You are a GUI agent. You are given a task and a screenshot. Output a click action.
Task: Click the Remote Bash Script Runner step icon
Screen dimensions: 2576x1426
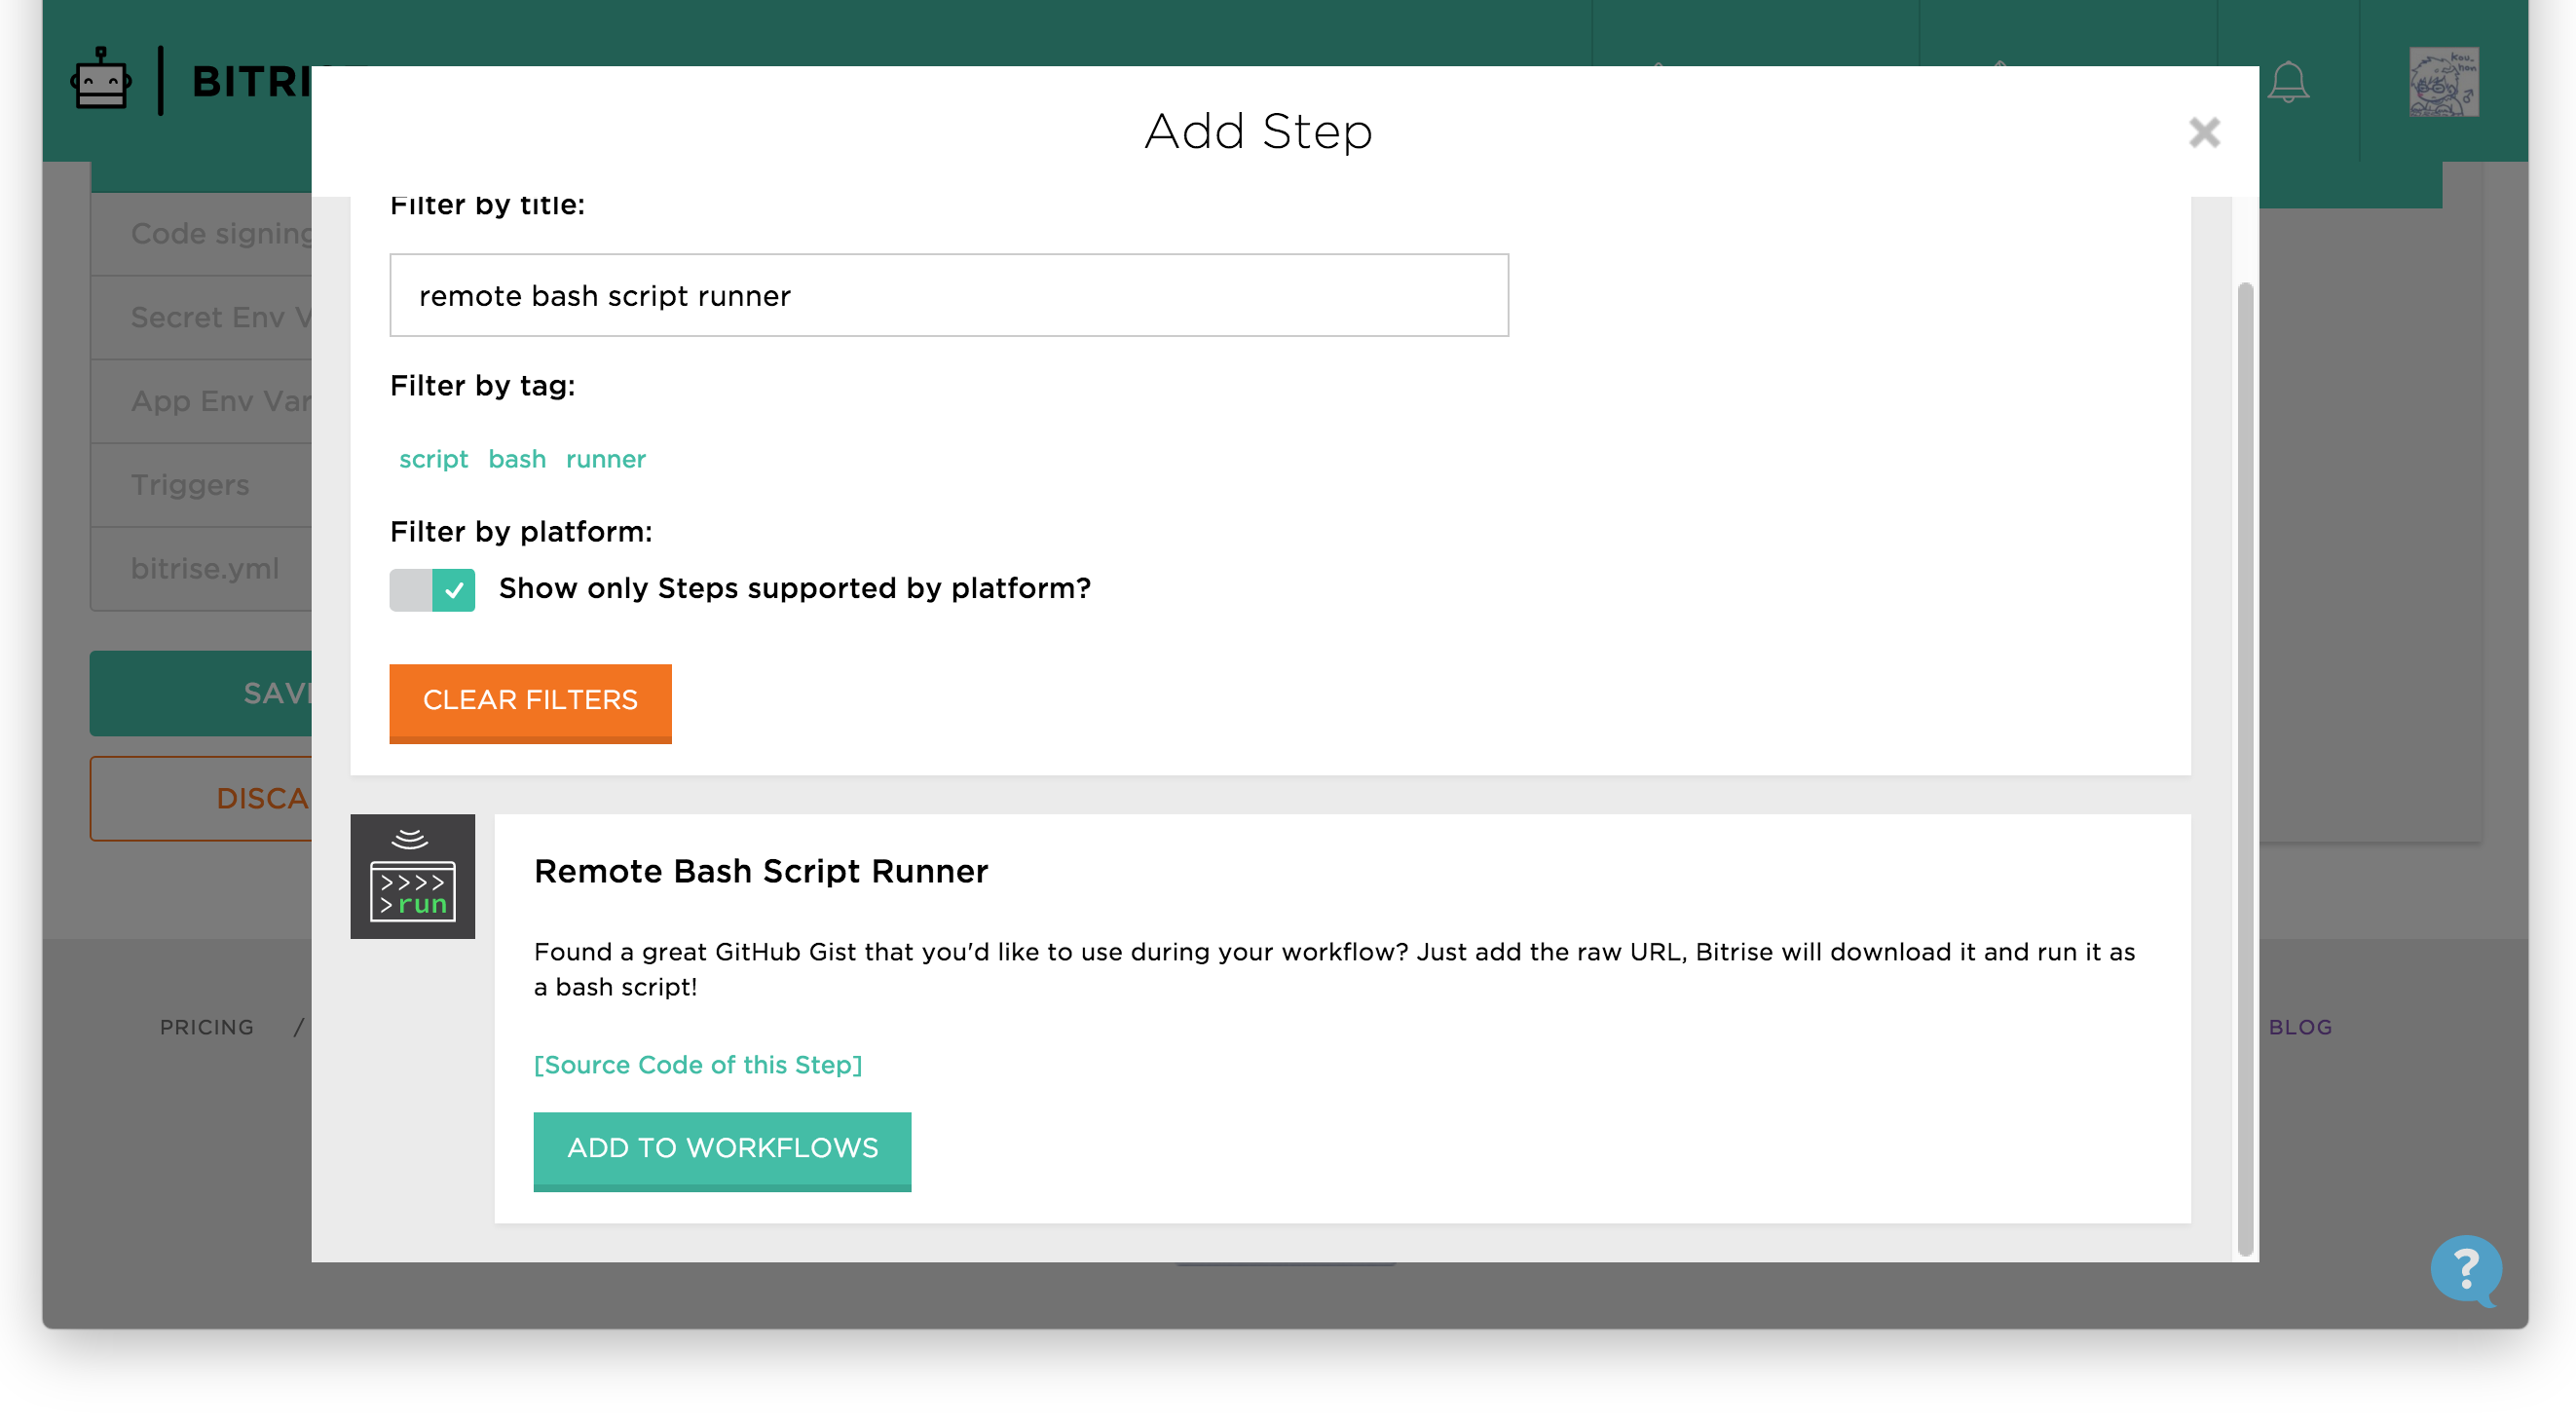412,876
